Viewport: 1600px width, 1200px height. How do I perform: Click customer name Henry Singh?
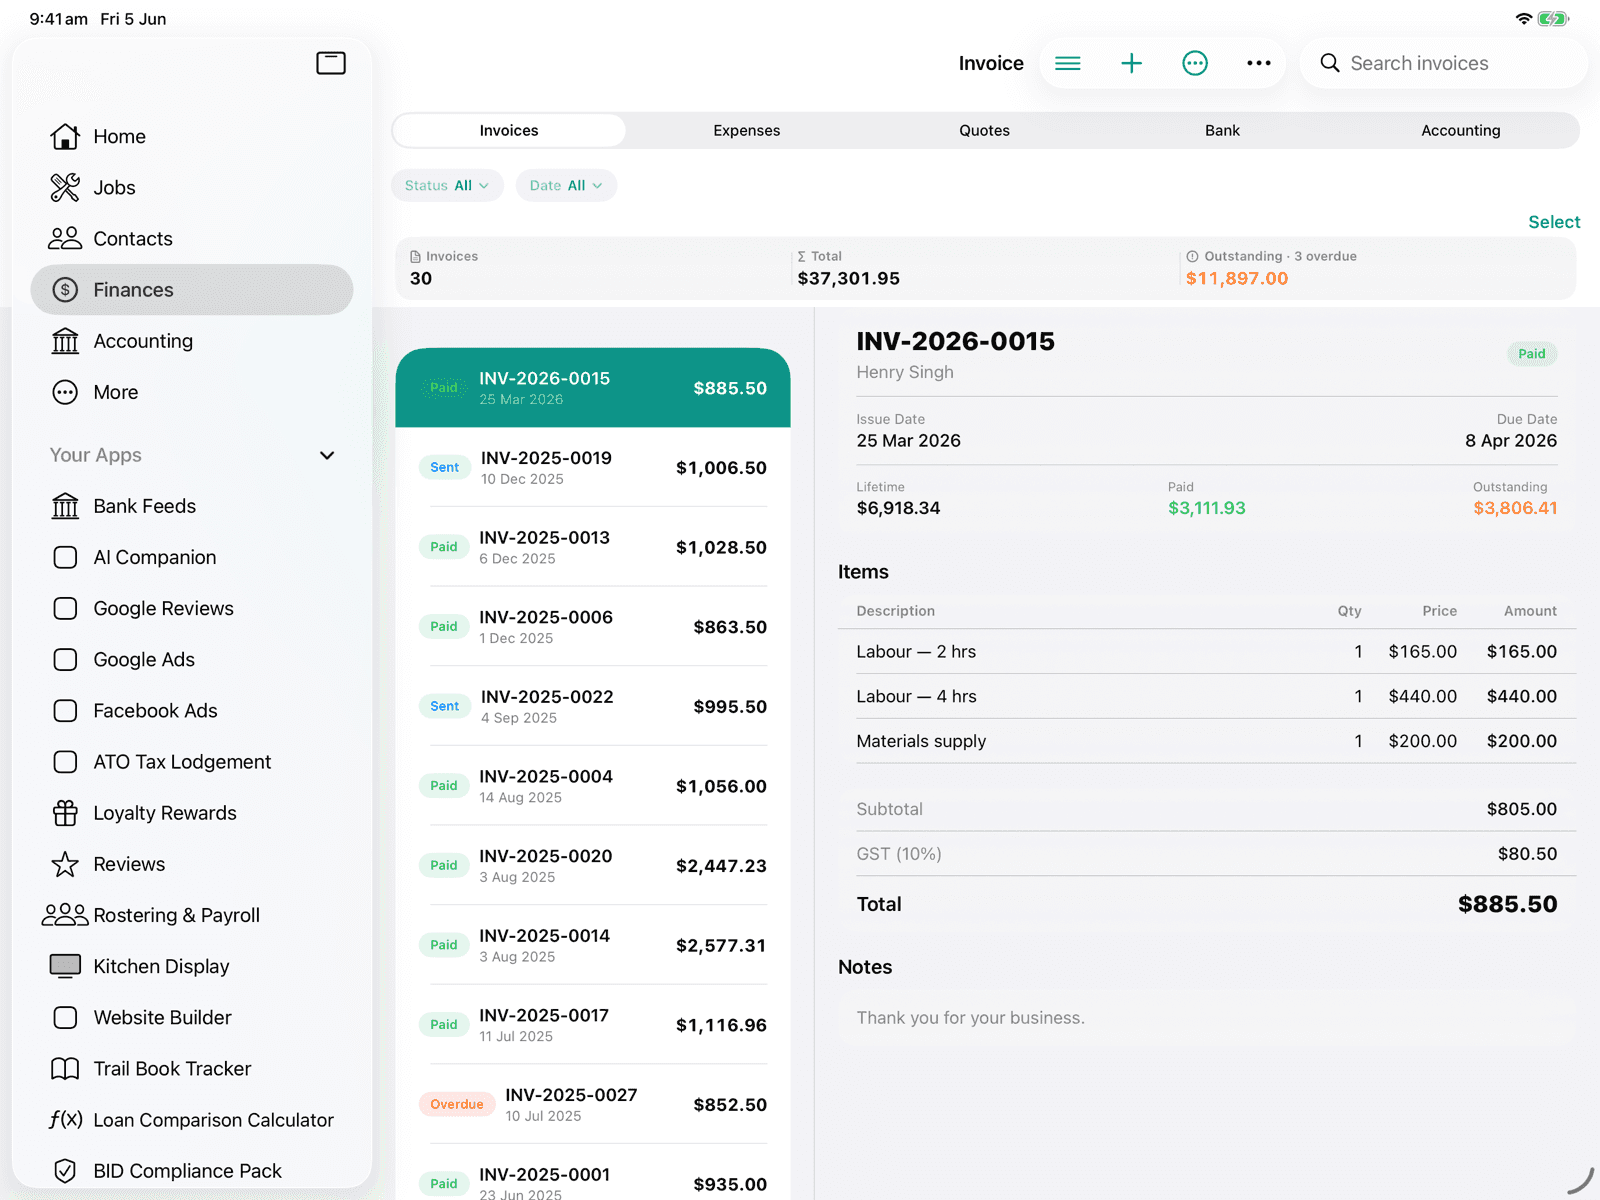click(x=905, y=372)
